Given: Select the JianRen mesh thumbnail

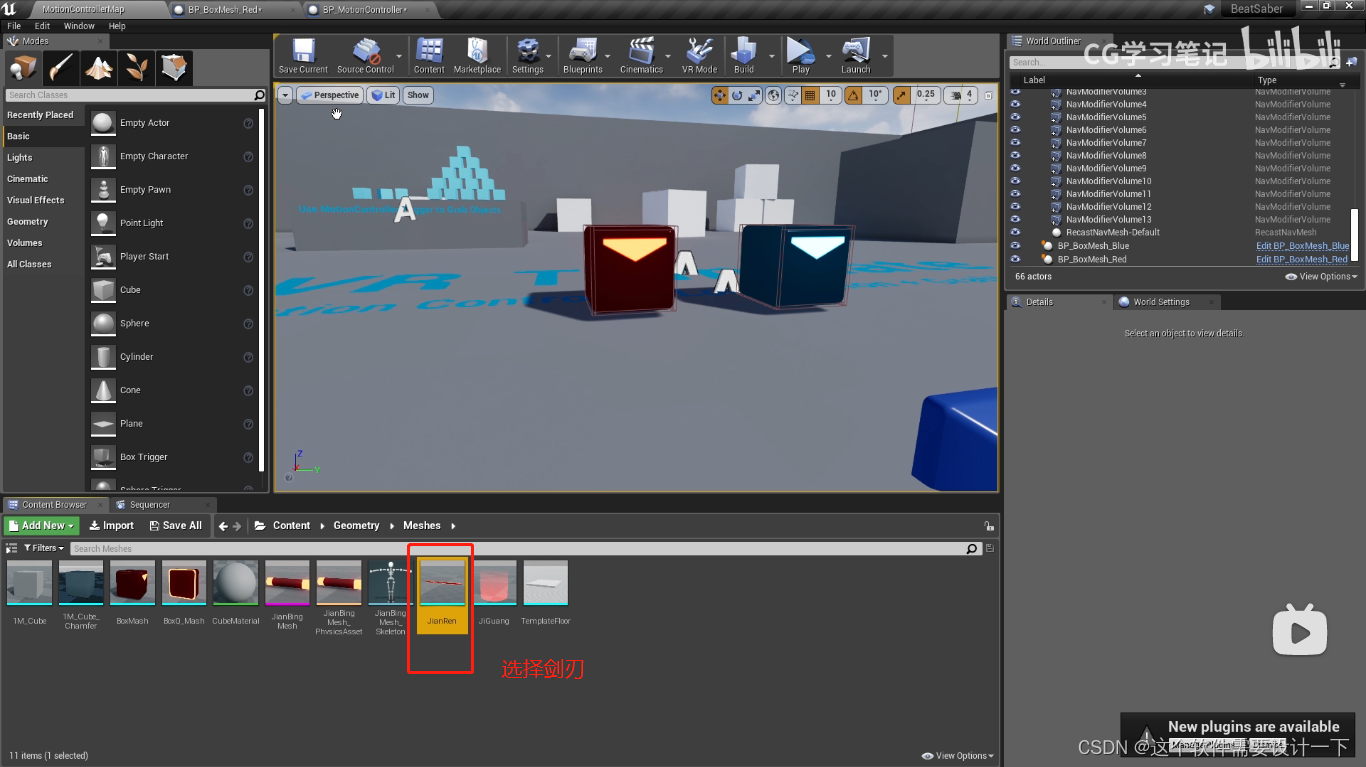Looking at the screenshot, I should [442, 582].
